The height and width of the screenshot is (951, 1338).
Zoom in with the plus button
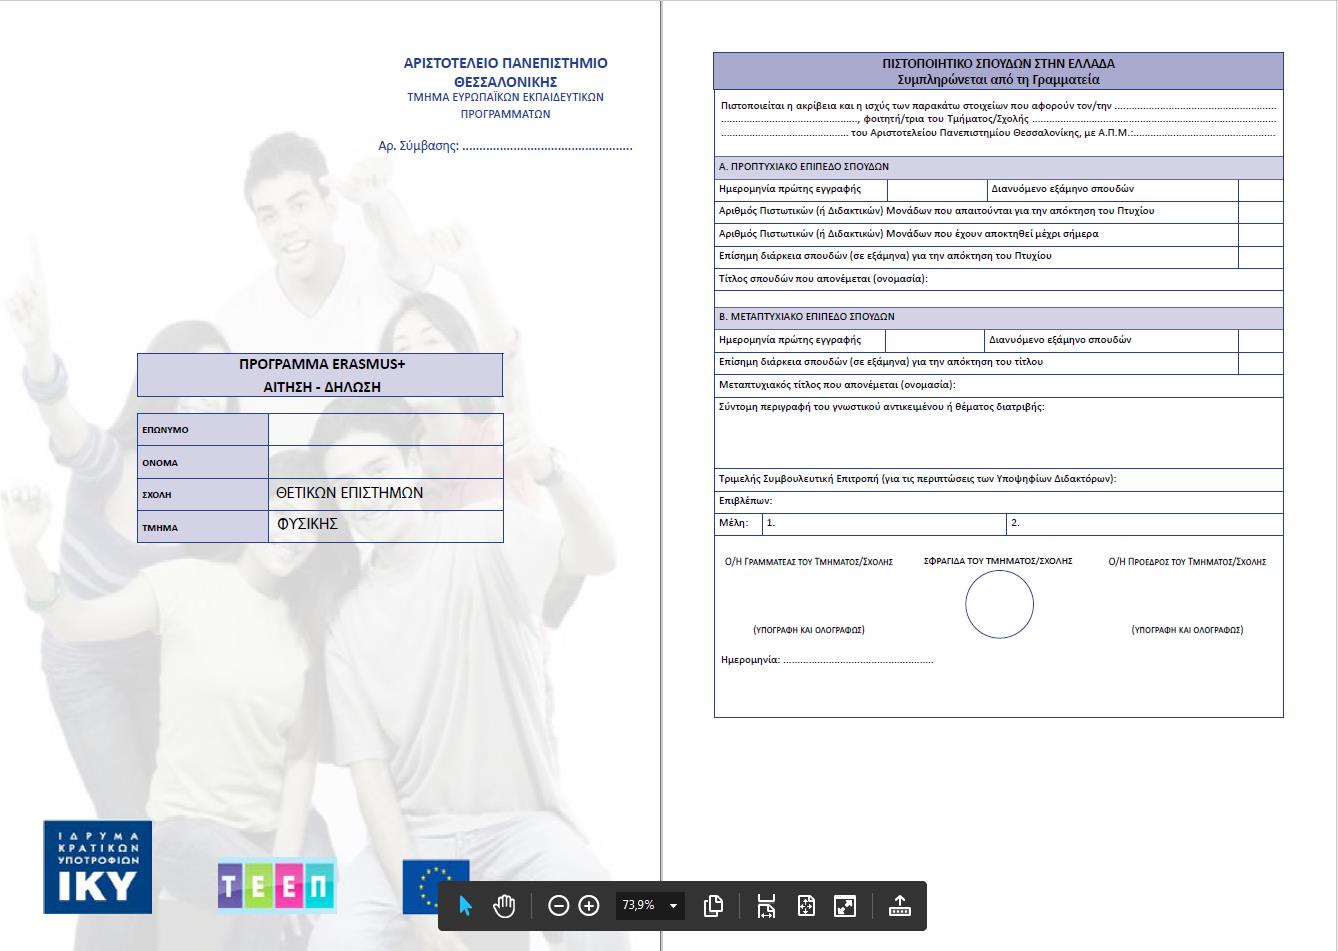[589, 906]
